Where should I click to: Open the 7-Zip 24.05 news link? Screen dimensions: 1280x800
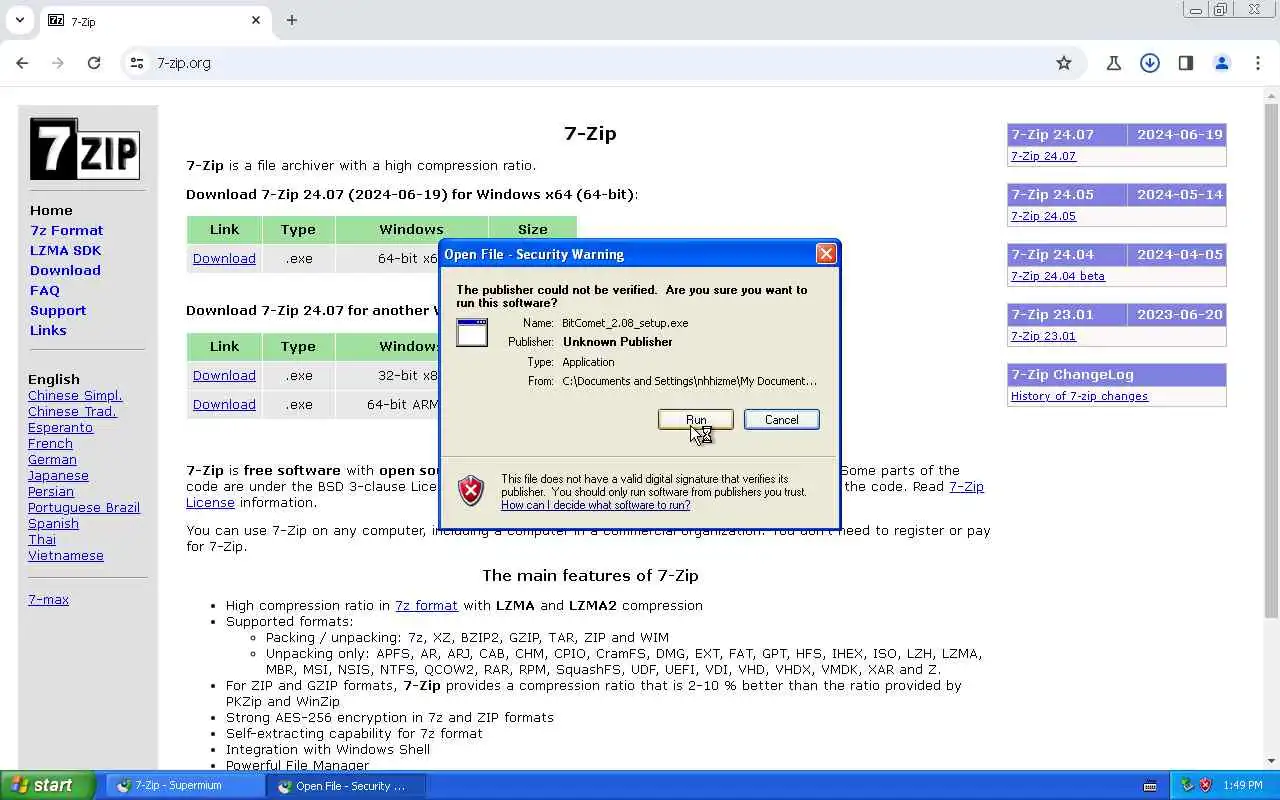click(1043, 216)
